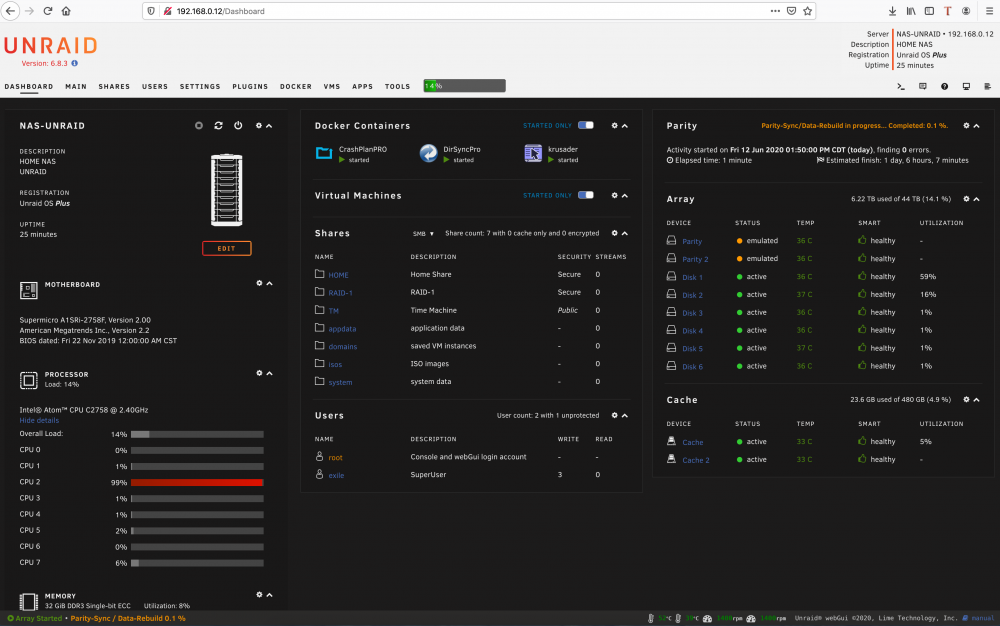Open the Parity panel settings gear
Image resolution: width=1000 pixels, height=626 pixels.
(966, 126)
